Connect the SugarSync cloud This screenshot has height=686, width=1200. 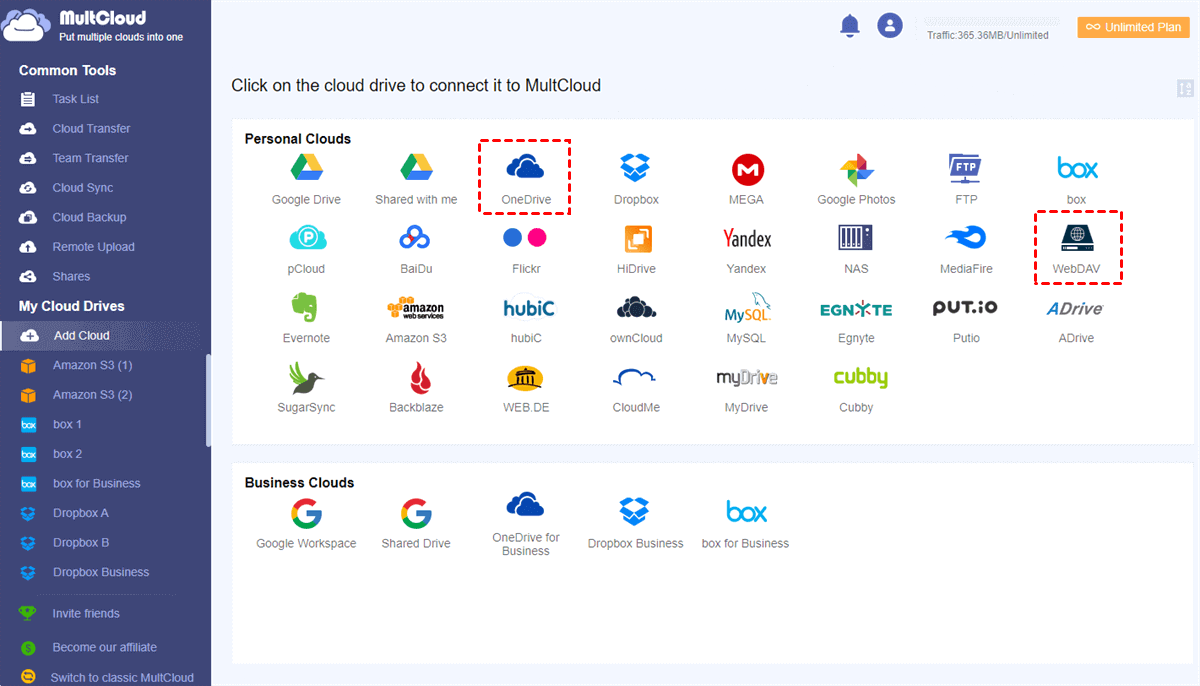306,378
